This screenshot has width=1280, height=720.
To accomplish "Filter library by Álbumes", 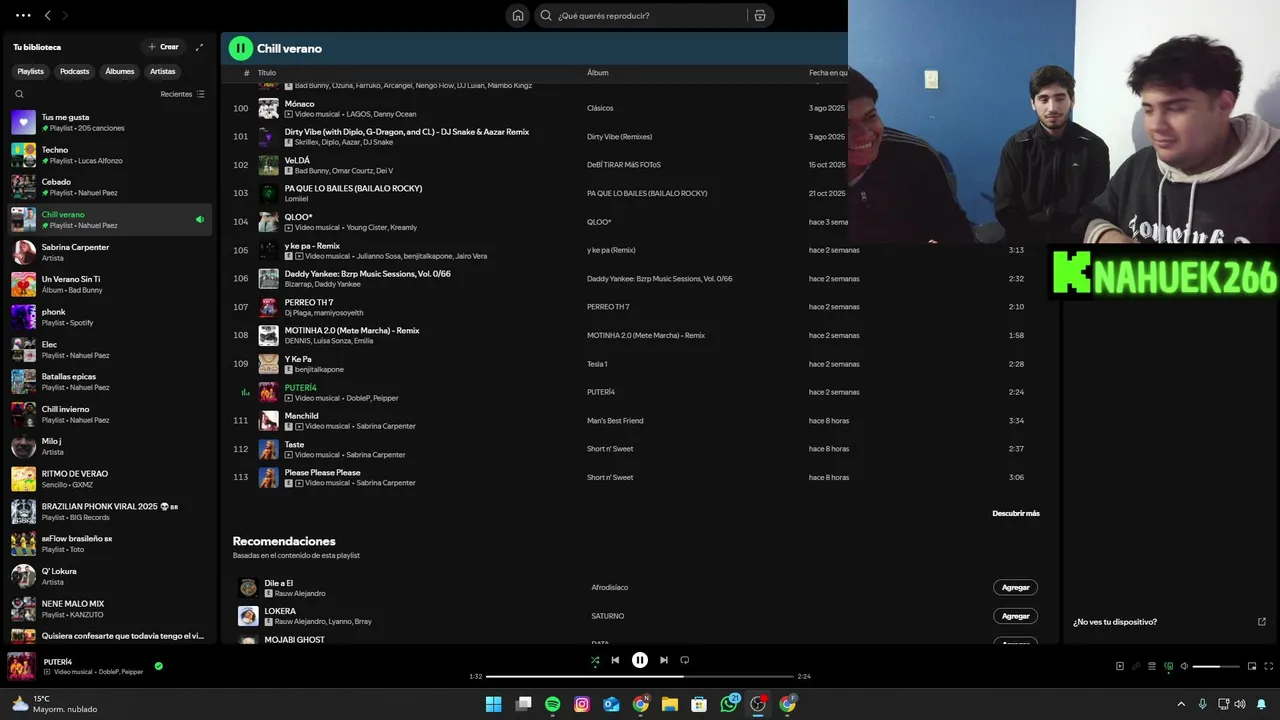I will point(120,72).
